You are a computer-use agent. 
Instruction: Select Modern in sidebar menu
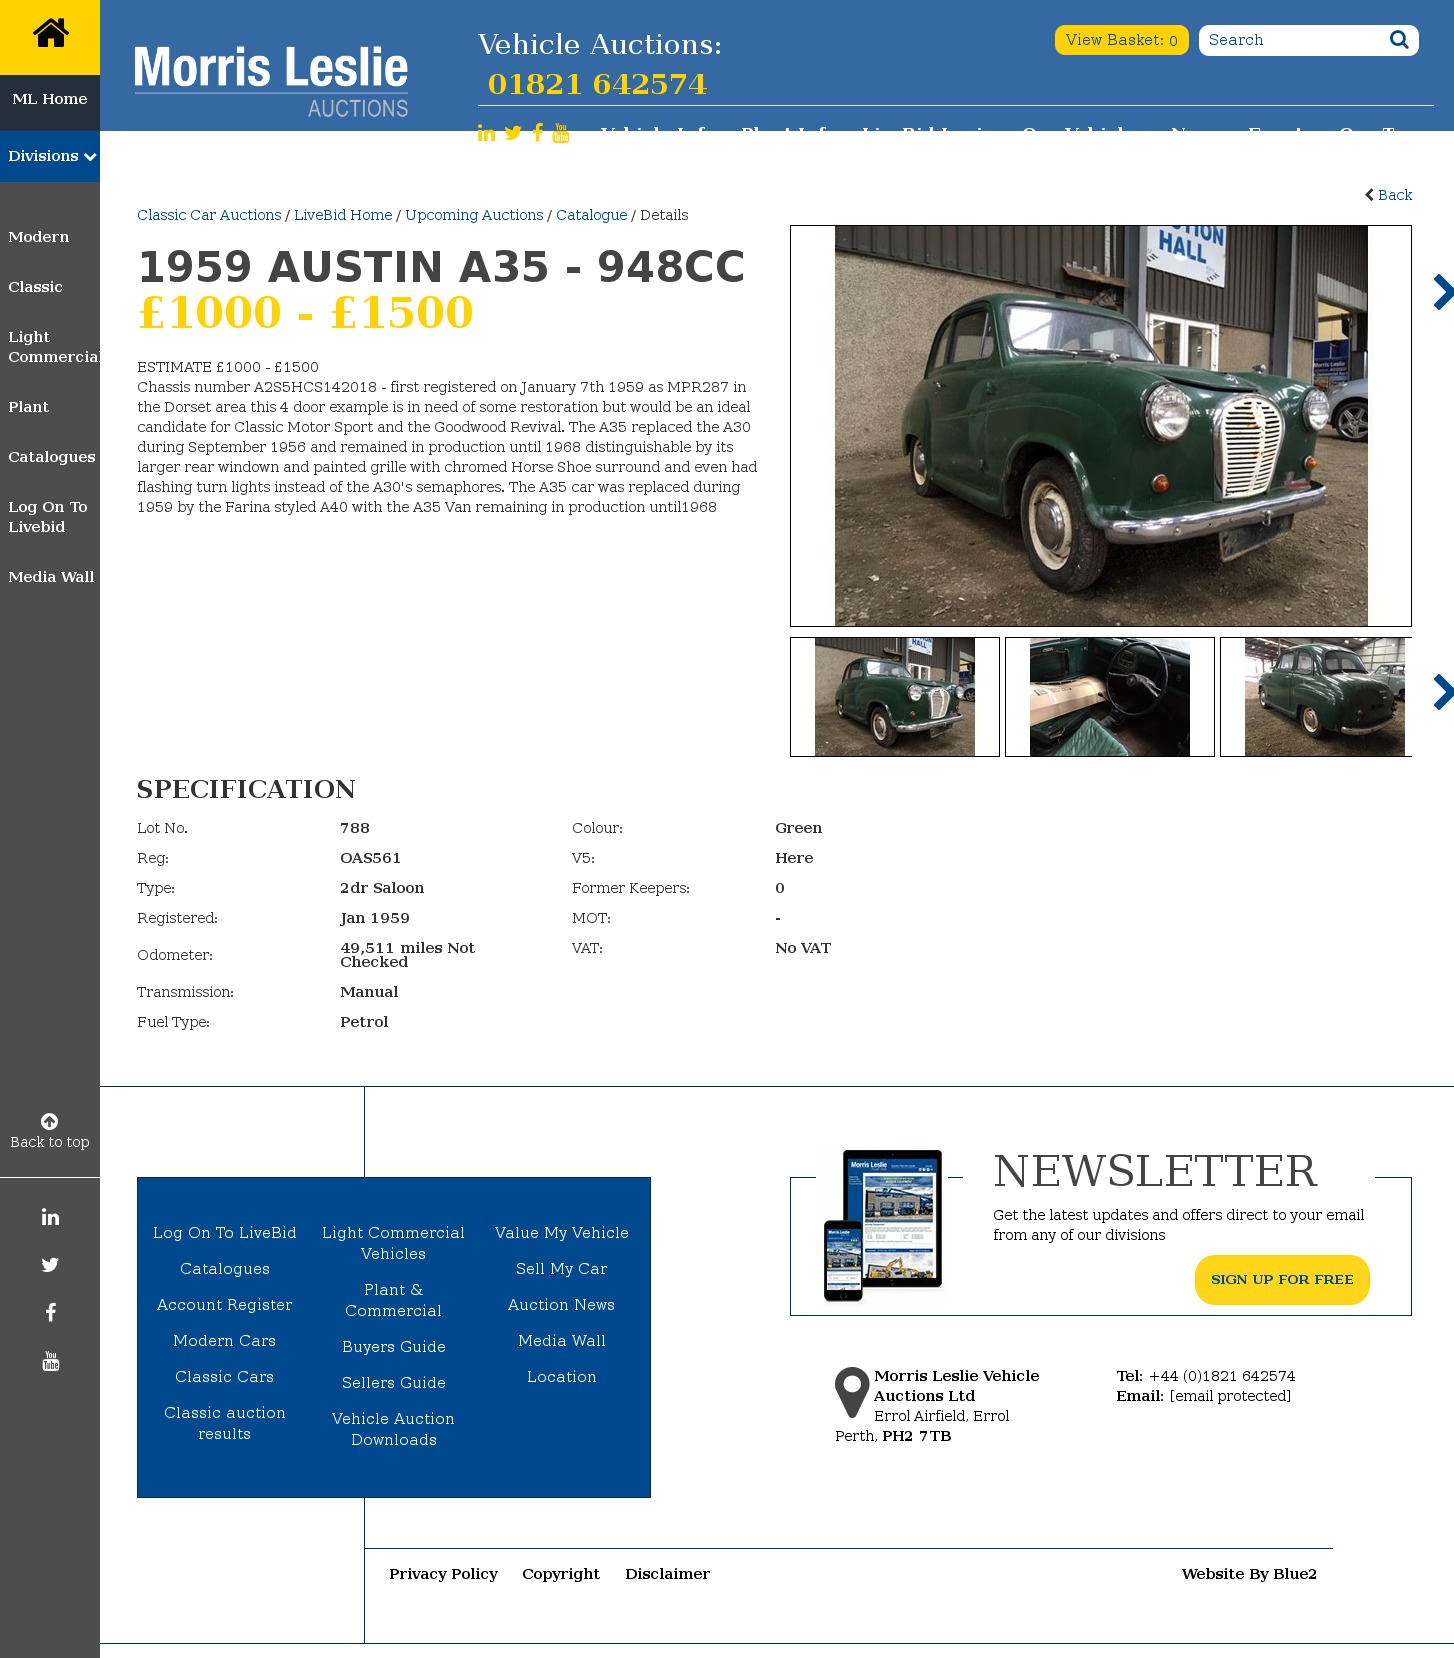click(39, 237)
